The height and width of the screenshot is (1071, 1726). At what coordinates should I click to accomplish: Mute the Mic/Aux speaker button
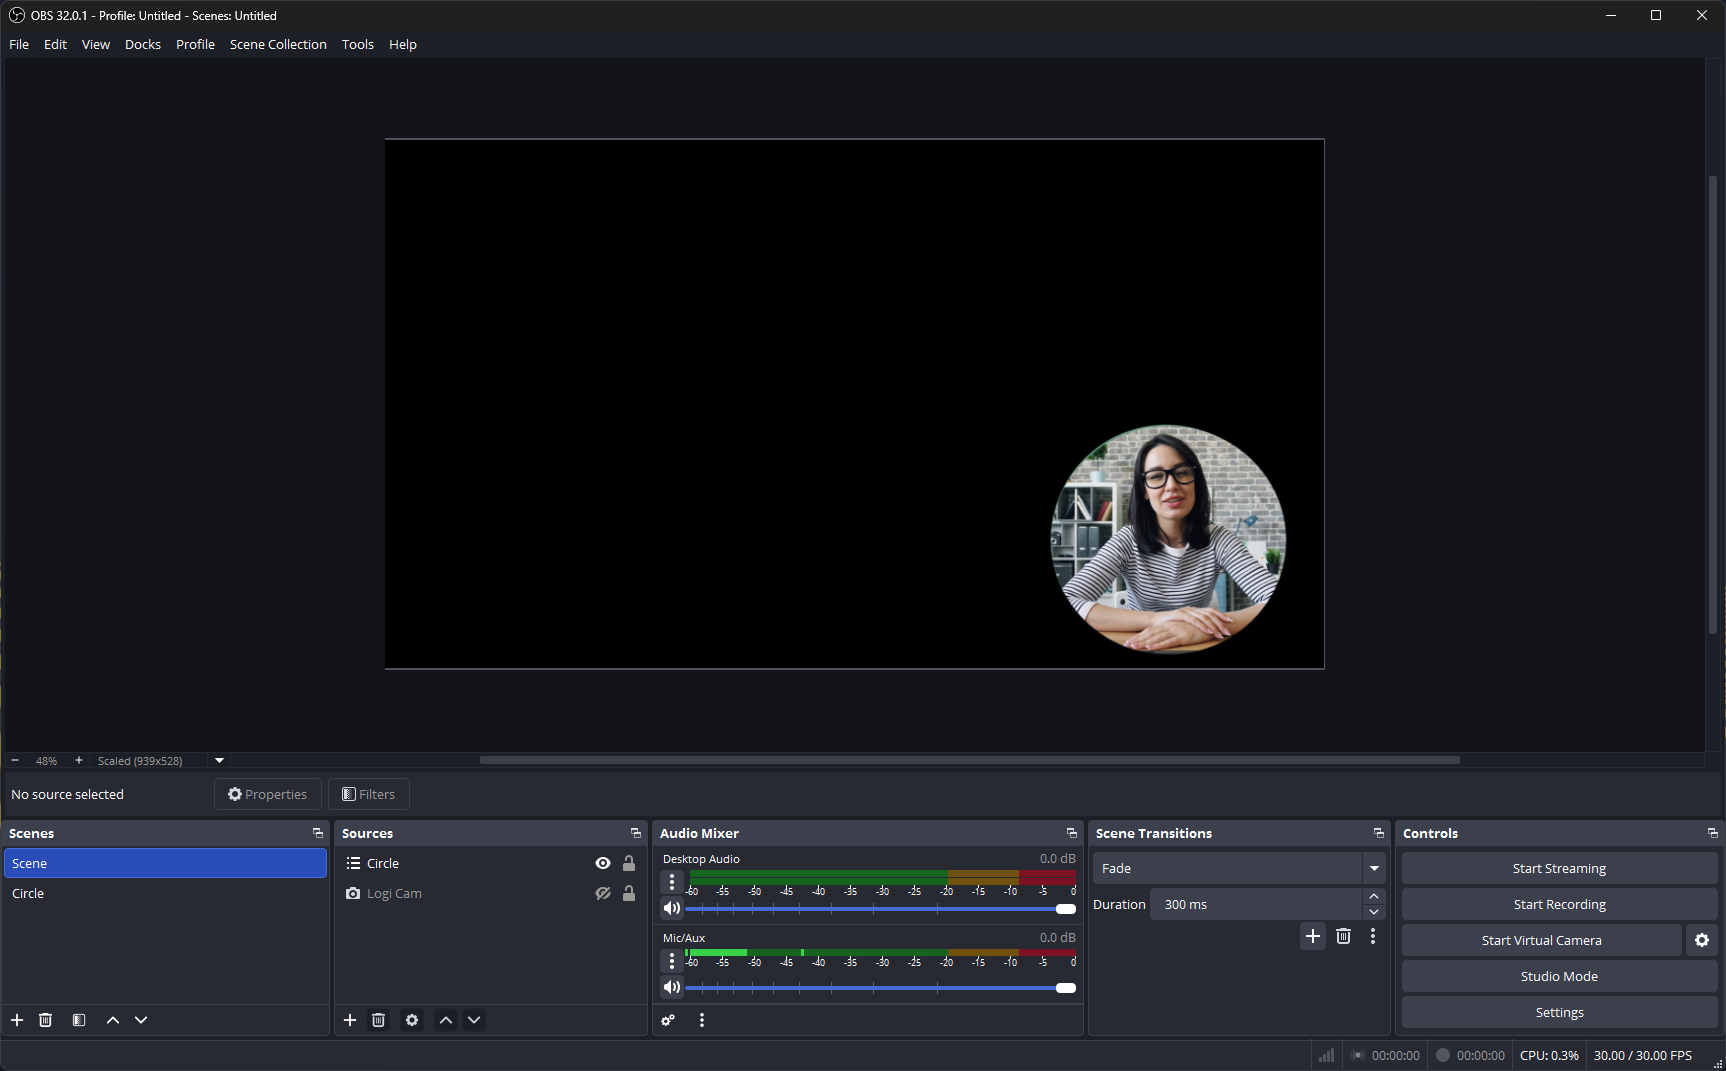(672, 987)
